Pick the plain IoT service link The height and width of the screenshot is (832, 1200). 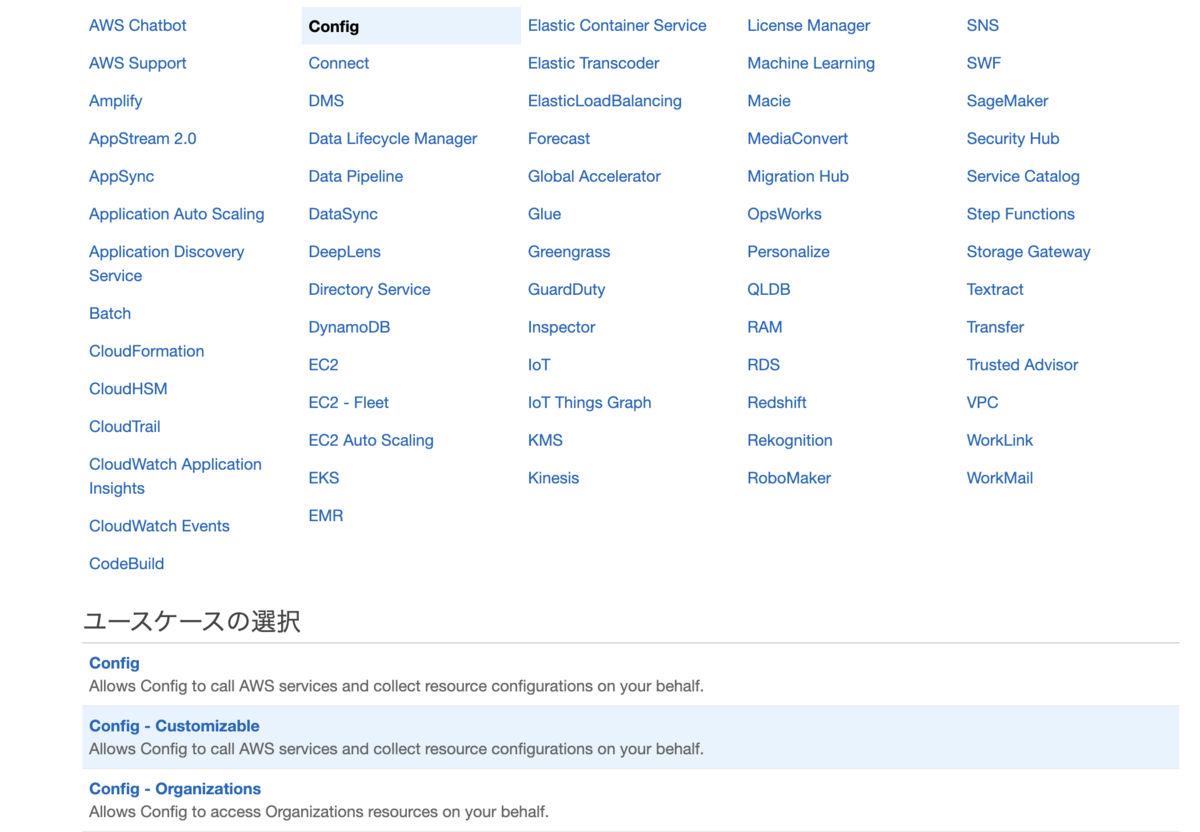point(539,365)
